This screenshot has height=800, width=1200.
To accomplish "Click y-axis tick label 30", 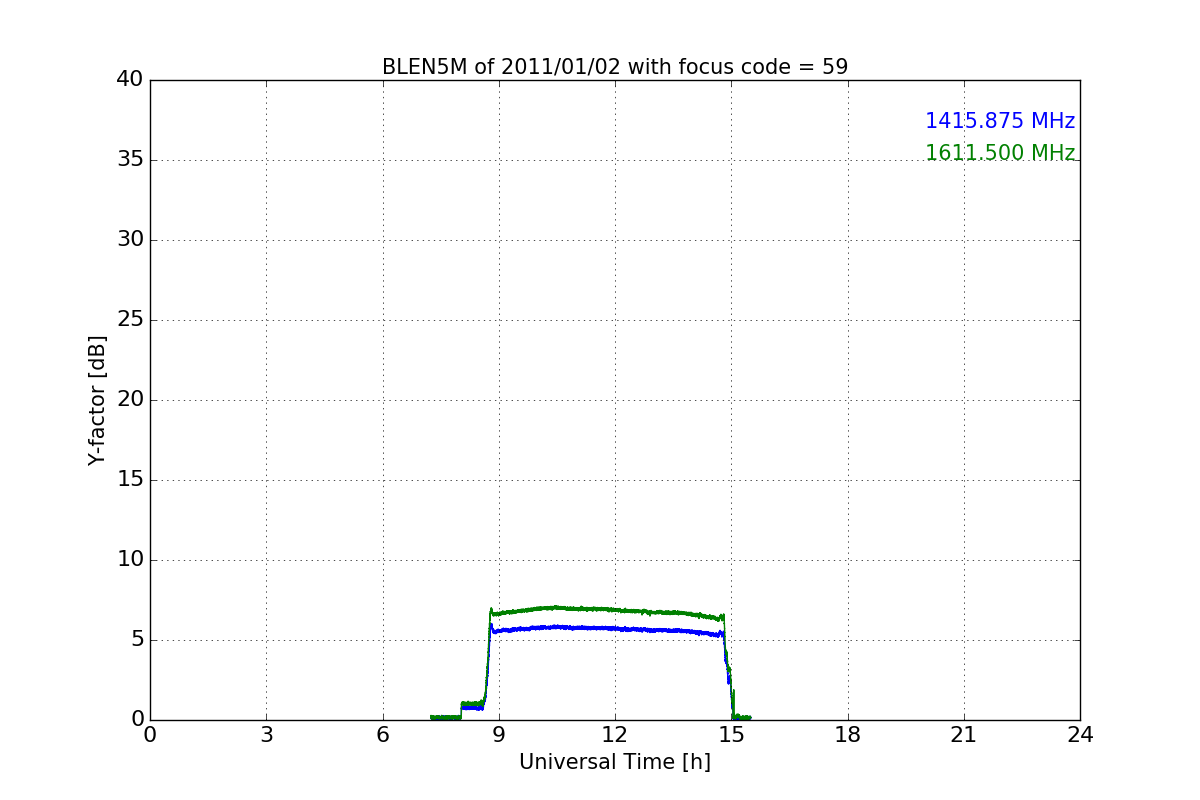I will [130, 240].
